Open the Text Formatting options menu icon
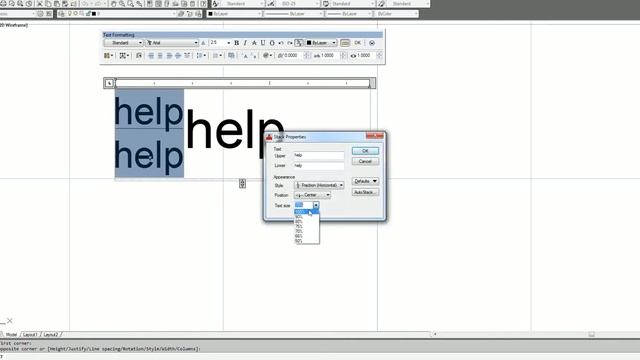Viewport: 640px width, 360px height. 372,43
